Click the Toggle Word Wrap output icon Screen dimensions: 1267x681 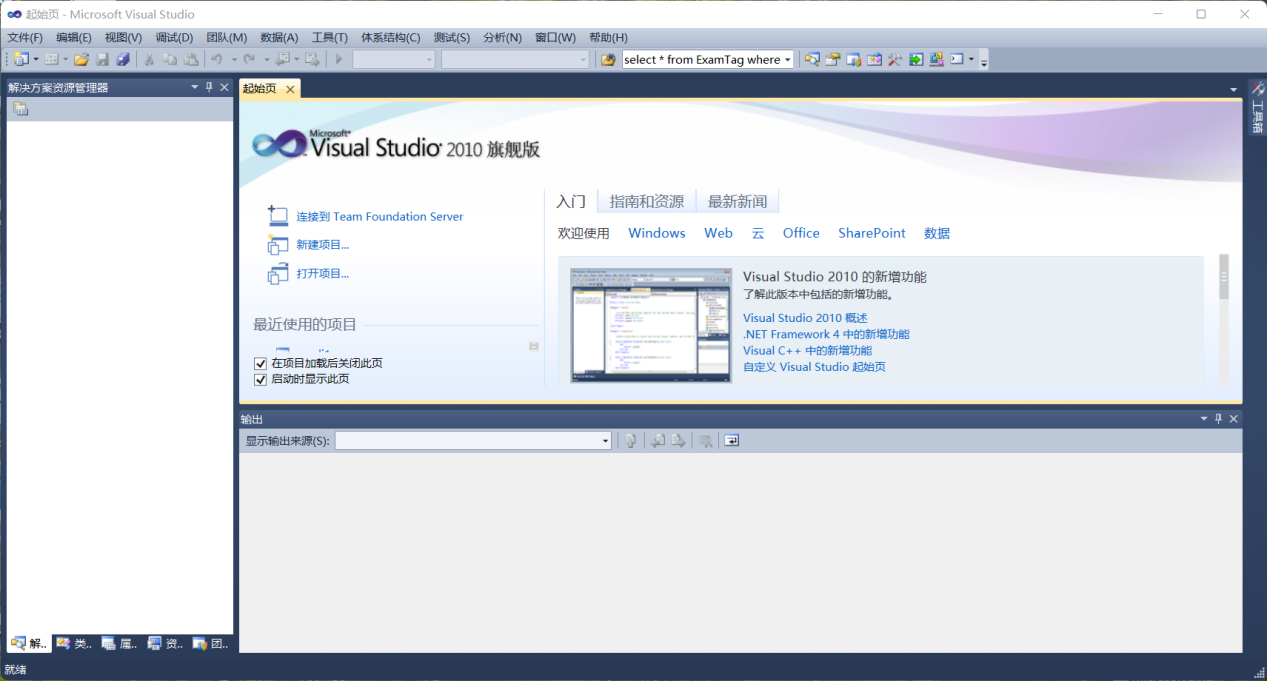(732, 440)
